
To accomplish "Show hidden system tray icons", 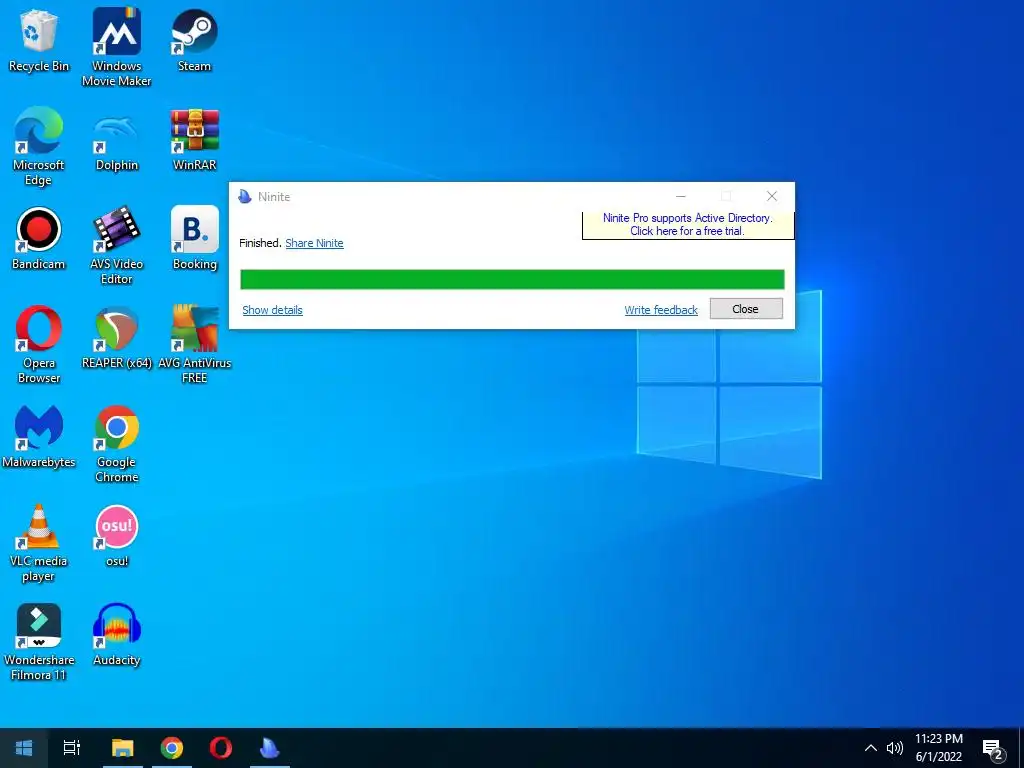I will (871, 748).
